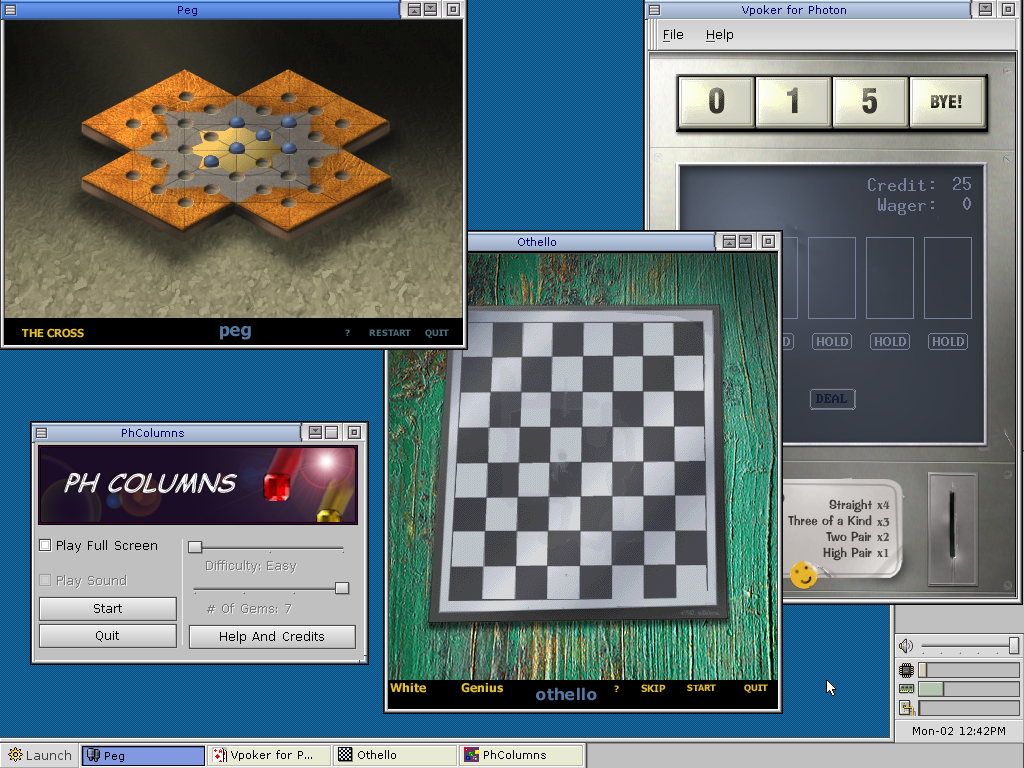Click the CPU chip monitor icon
This screenshot has height=768, width=1024.
tap(906, 670)
